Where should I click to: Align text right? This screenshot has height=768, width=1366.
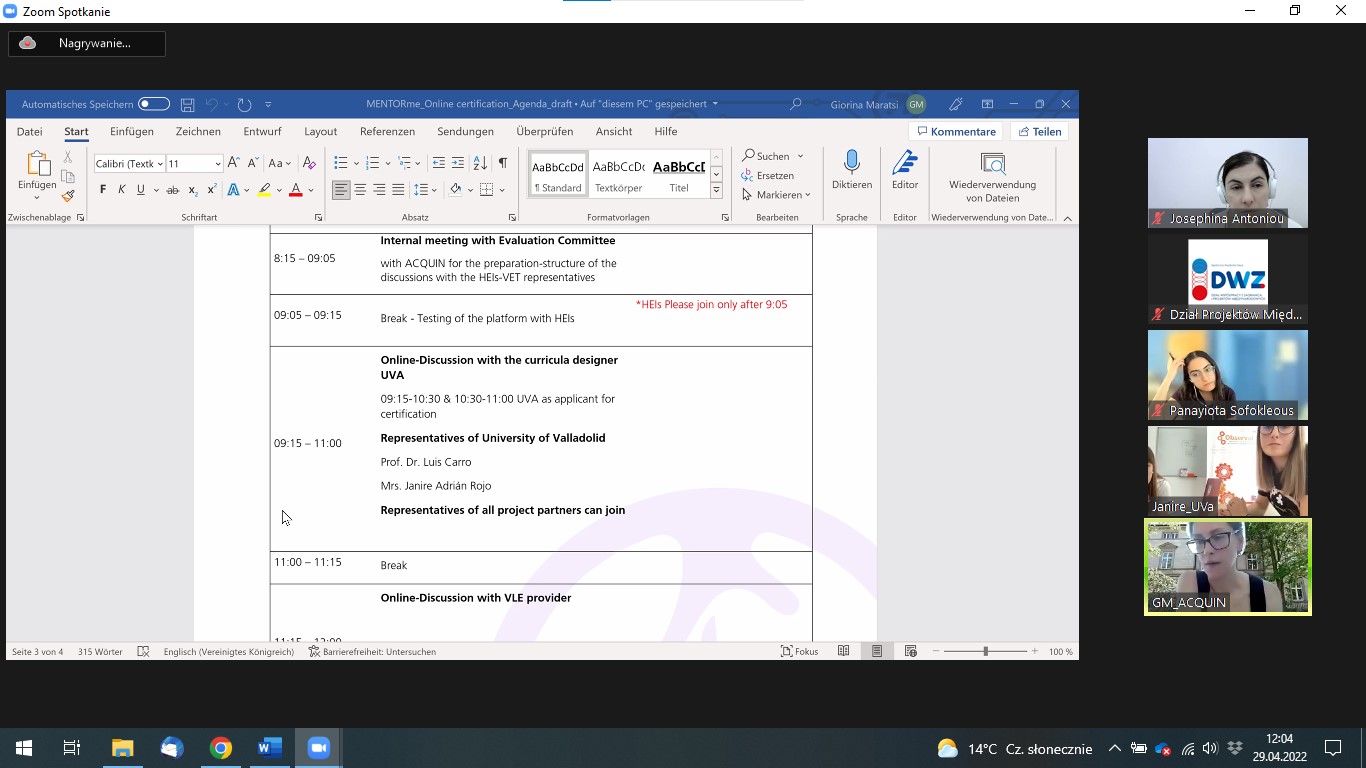pyautogui.click(x=379, y=190)
